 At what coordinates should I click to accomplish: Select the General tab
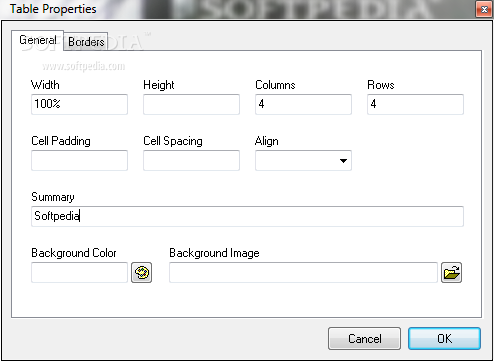point(37,40)
